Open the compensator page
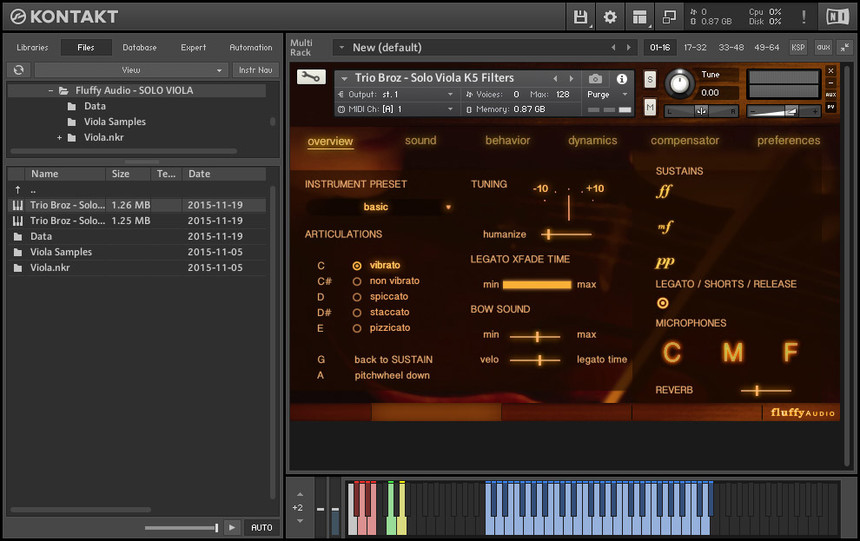This screenshot has height=541, width=860. tap(684, 140)
